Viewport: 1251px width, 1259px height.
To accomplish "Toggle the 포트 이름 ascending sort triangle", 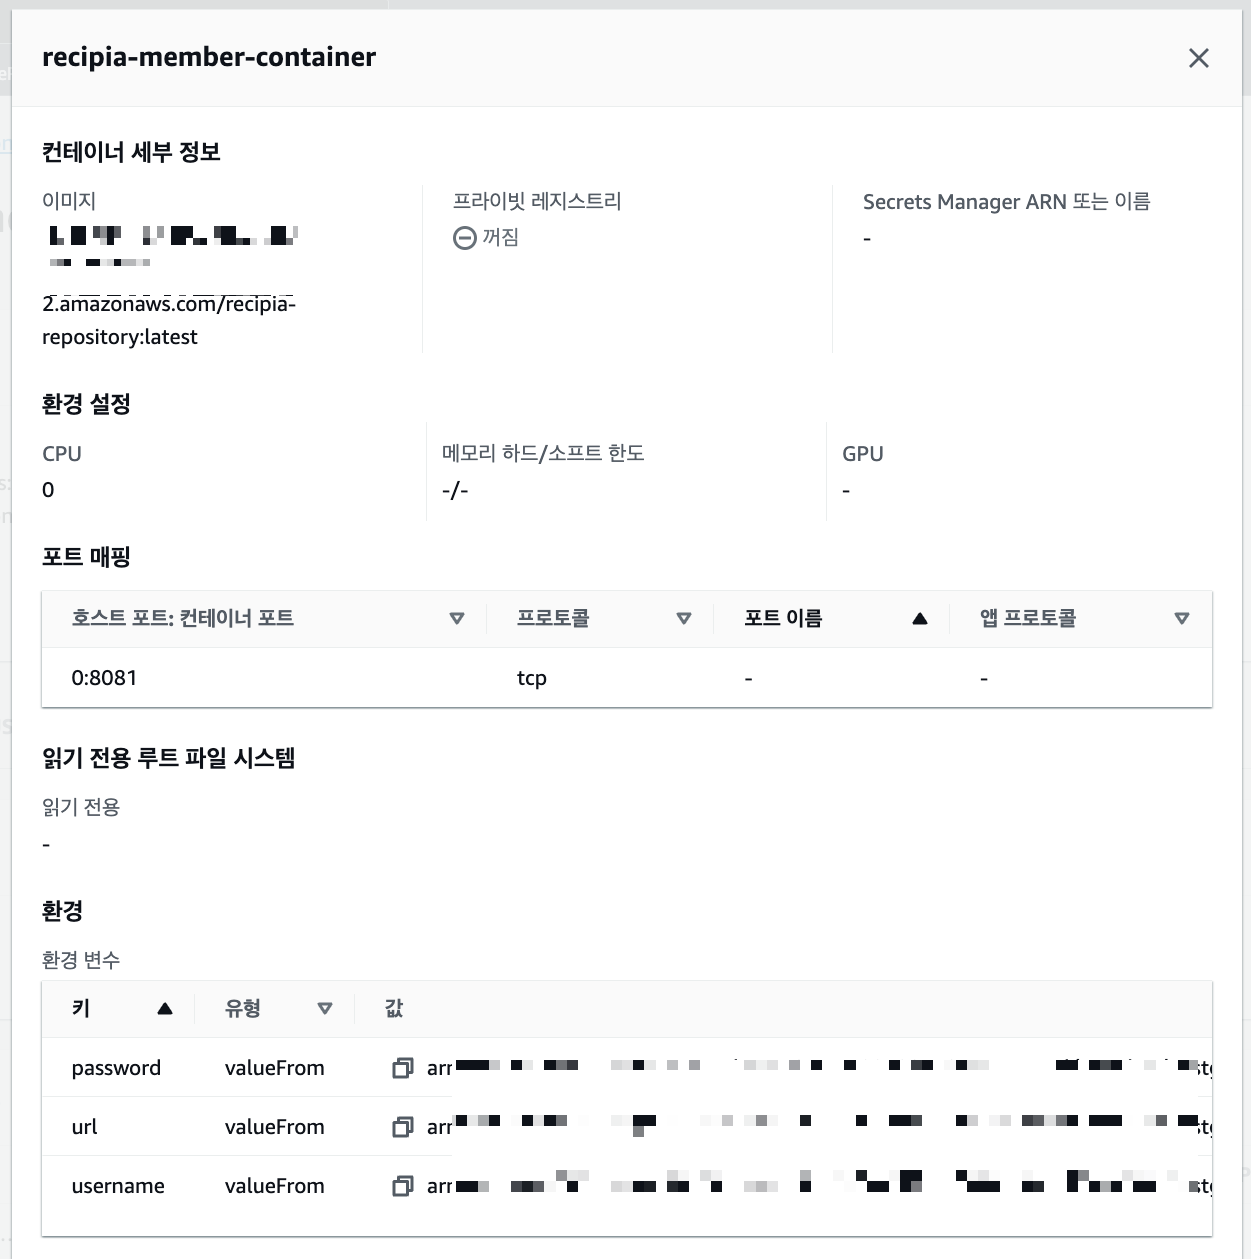I will coord(918,618).
